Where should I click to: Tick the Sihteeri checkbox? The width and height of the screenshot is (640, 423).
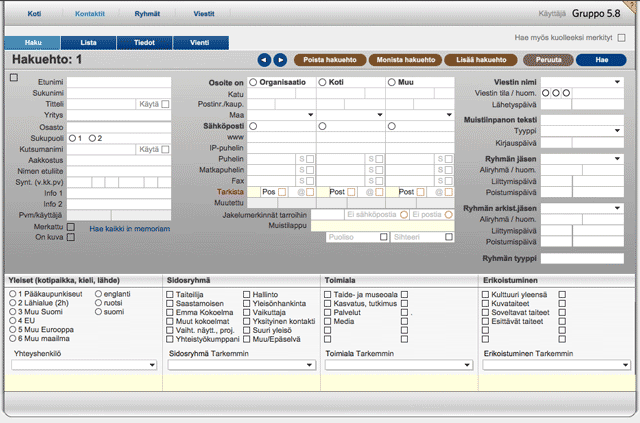point(449,237)
